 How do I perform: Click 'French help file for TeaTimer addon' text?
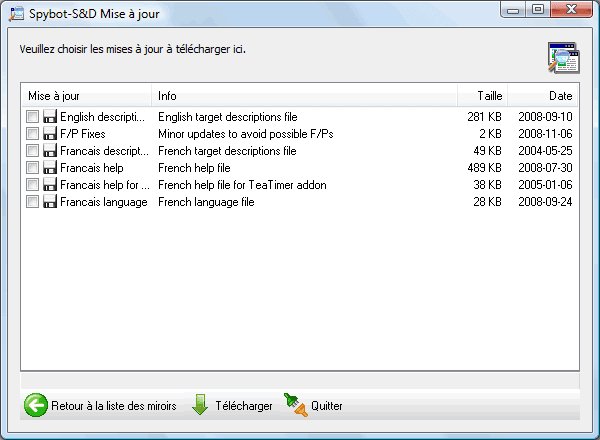[x=242, y=185]
